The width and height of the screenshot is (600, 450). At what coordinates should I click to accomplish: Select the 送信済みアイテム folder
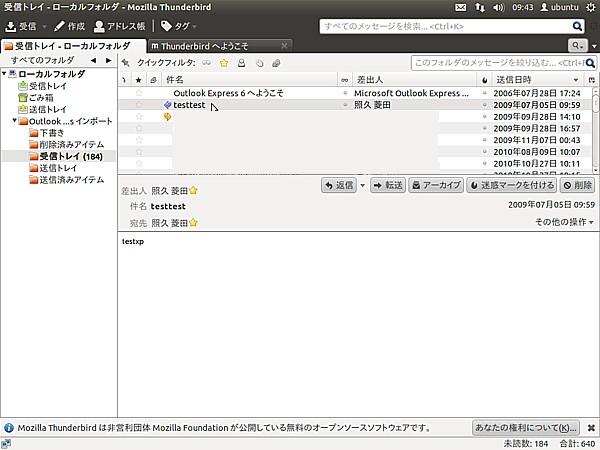(67, 180)
